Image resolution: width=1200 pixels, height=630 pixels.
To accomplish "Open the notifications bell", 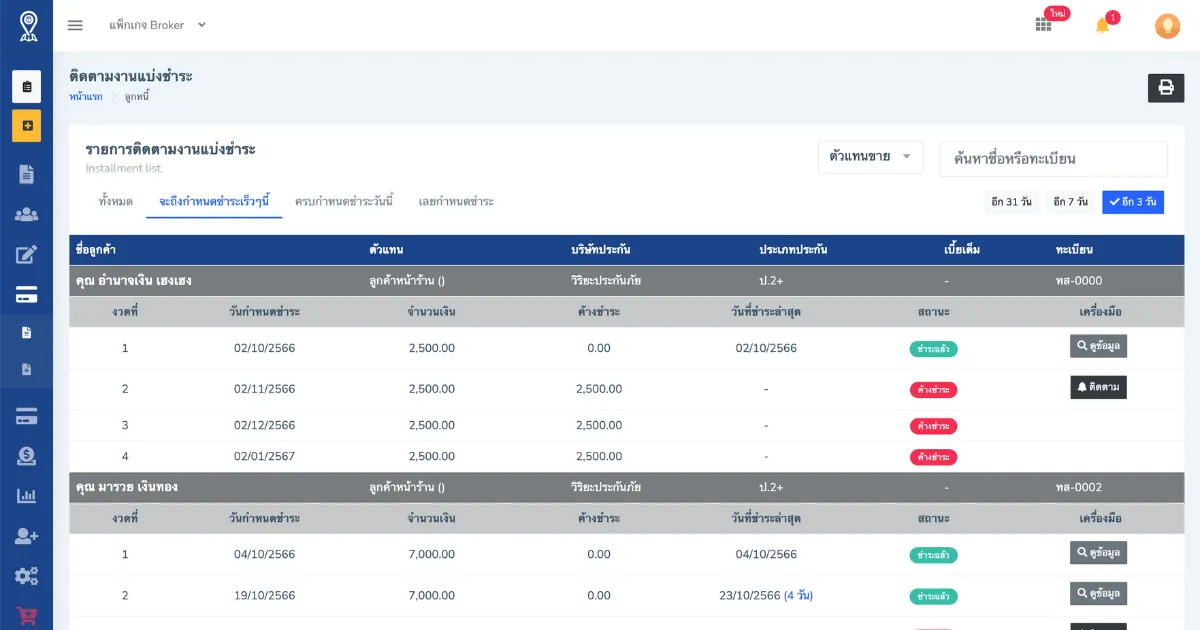I will coord(1102,25).
